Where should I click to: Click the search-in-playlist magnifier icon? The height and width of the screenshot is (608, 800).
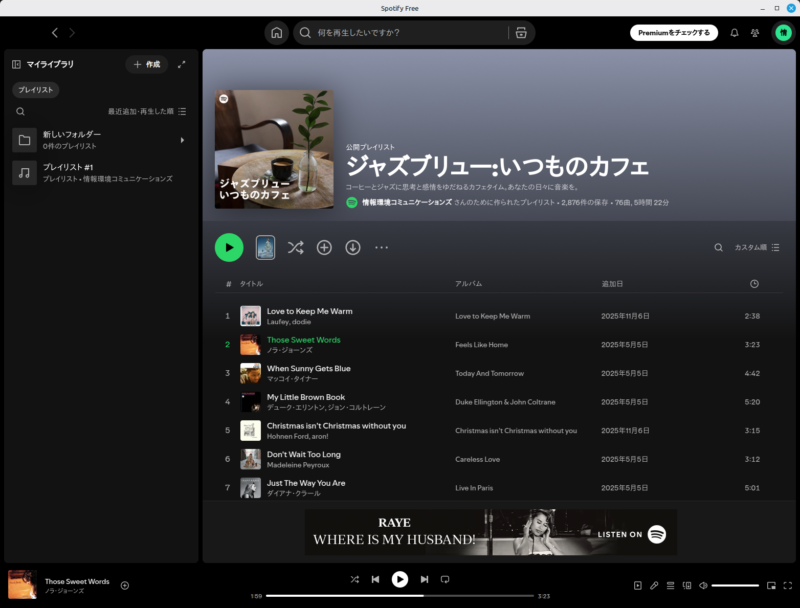(718, 247)
